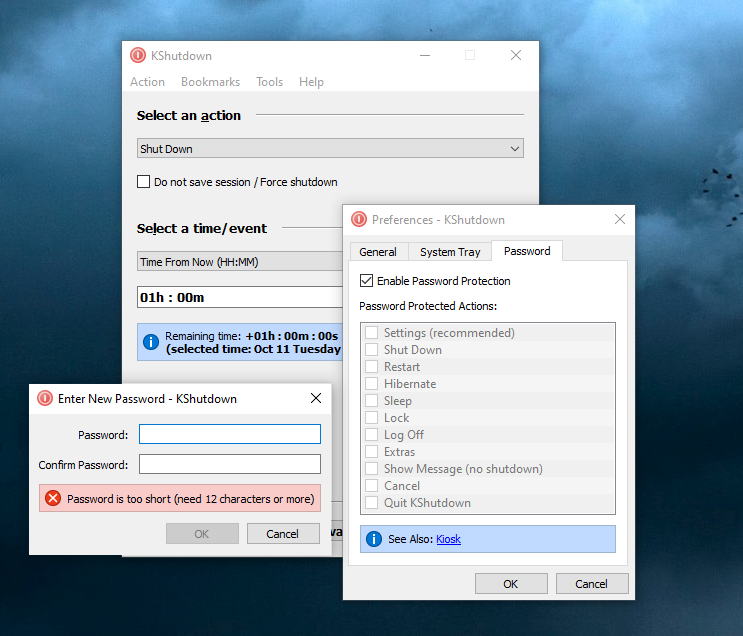
Task: Toggle Enable Password Protection checkbox
Action: pyautogui.click(x=366, y=281)
